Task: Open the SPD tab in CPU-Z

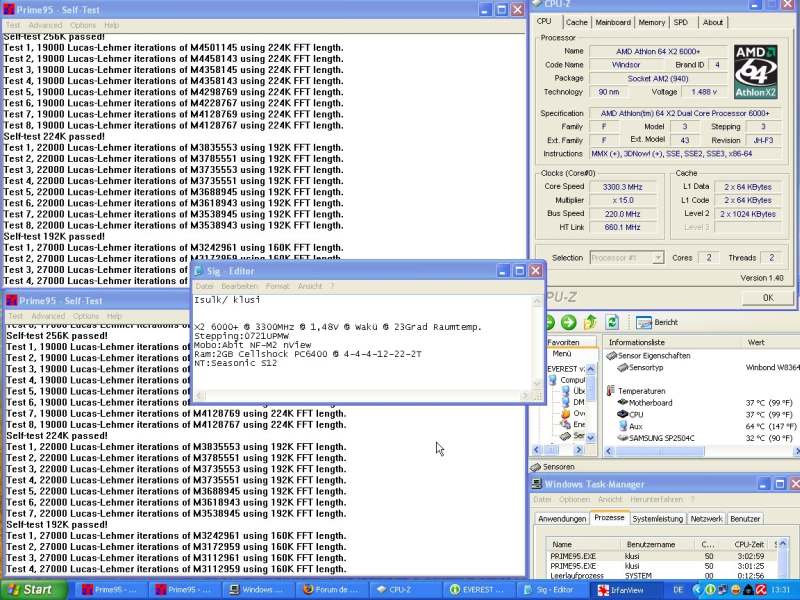Action: tap(681, 22)
